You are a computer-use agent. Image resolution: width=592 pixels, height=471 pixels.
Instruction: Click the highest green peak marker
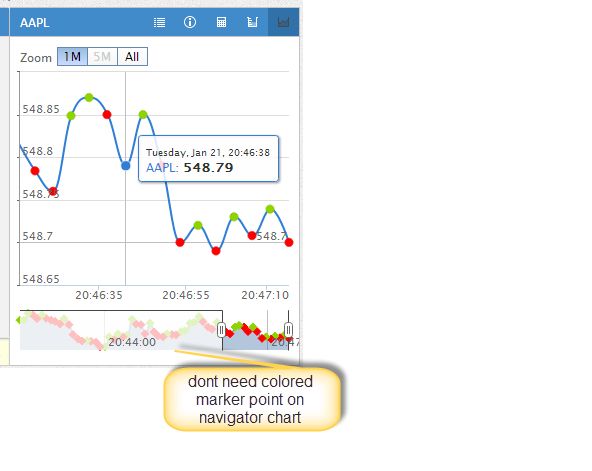coord(89,98)
